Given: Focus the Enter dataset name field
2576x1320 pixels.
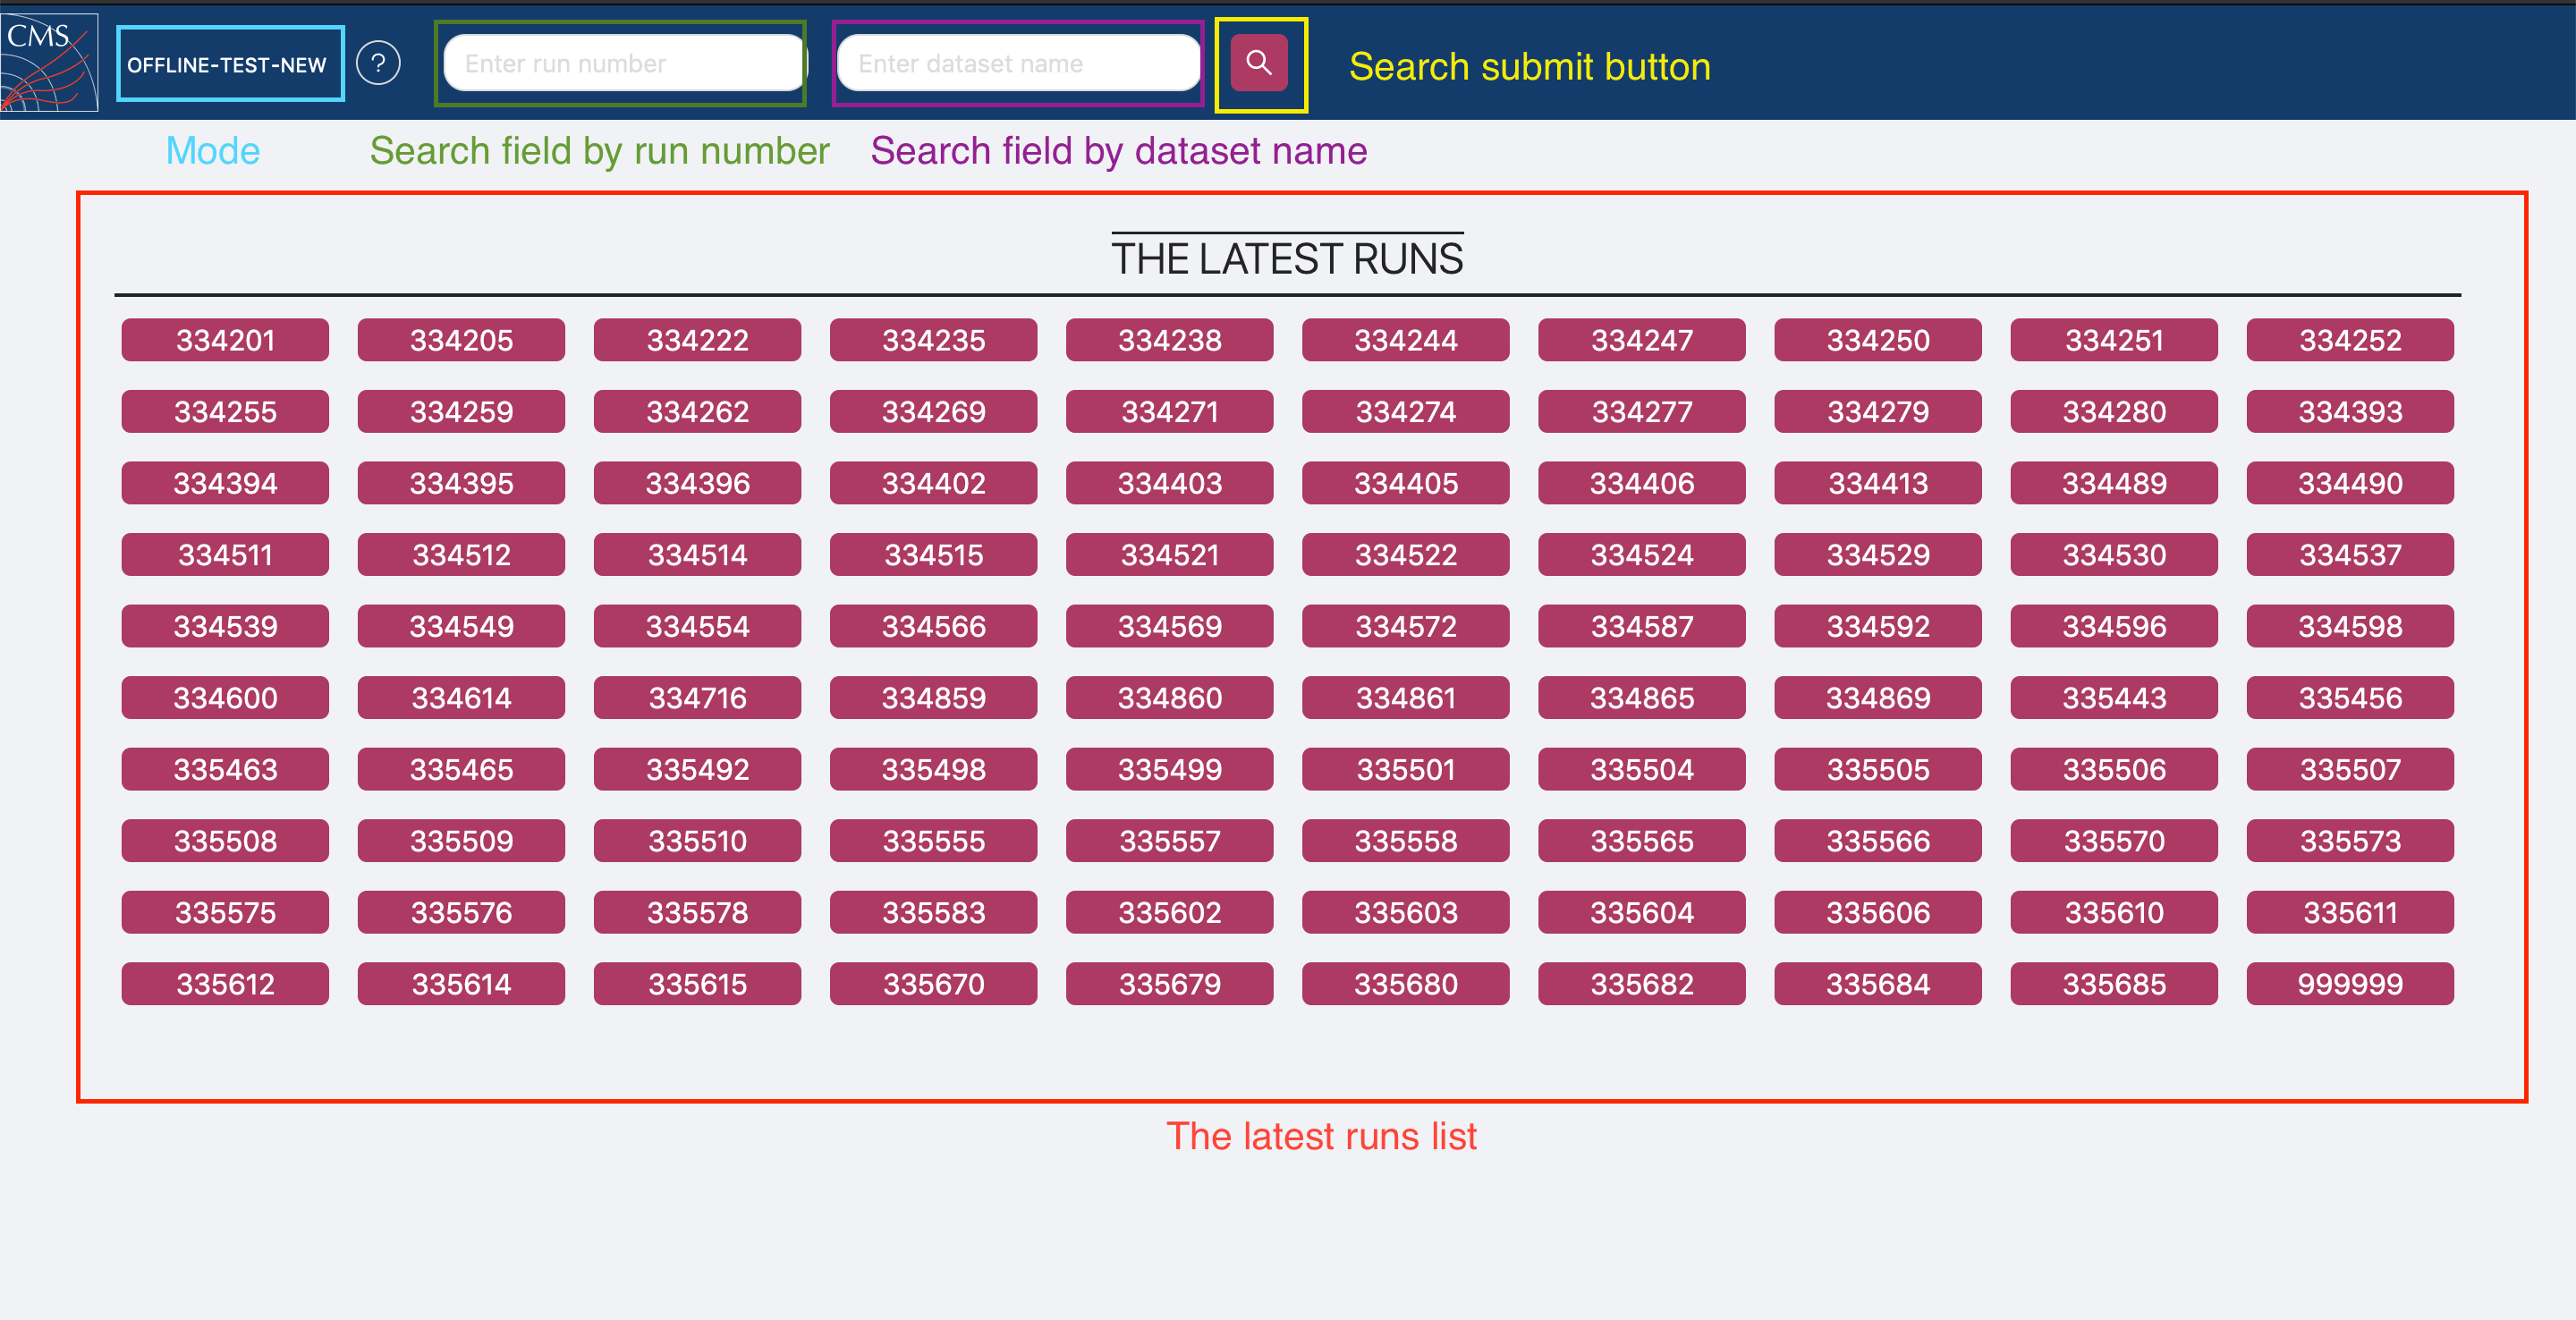Looking at the screenshot, I should [x=1017, y=64].
